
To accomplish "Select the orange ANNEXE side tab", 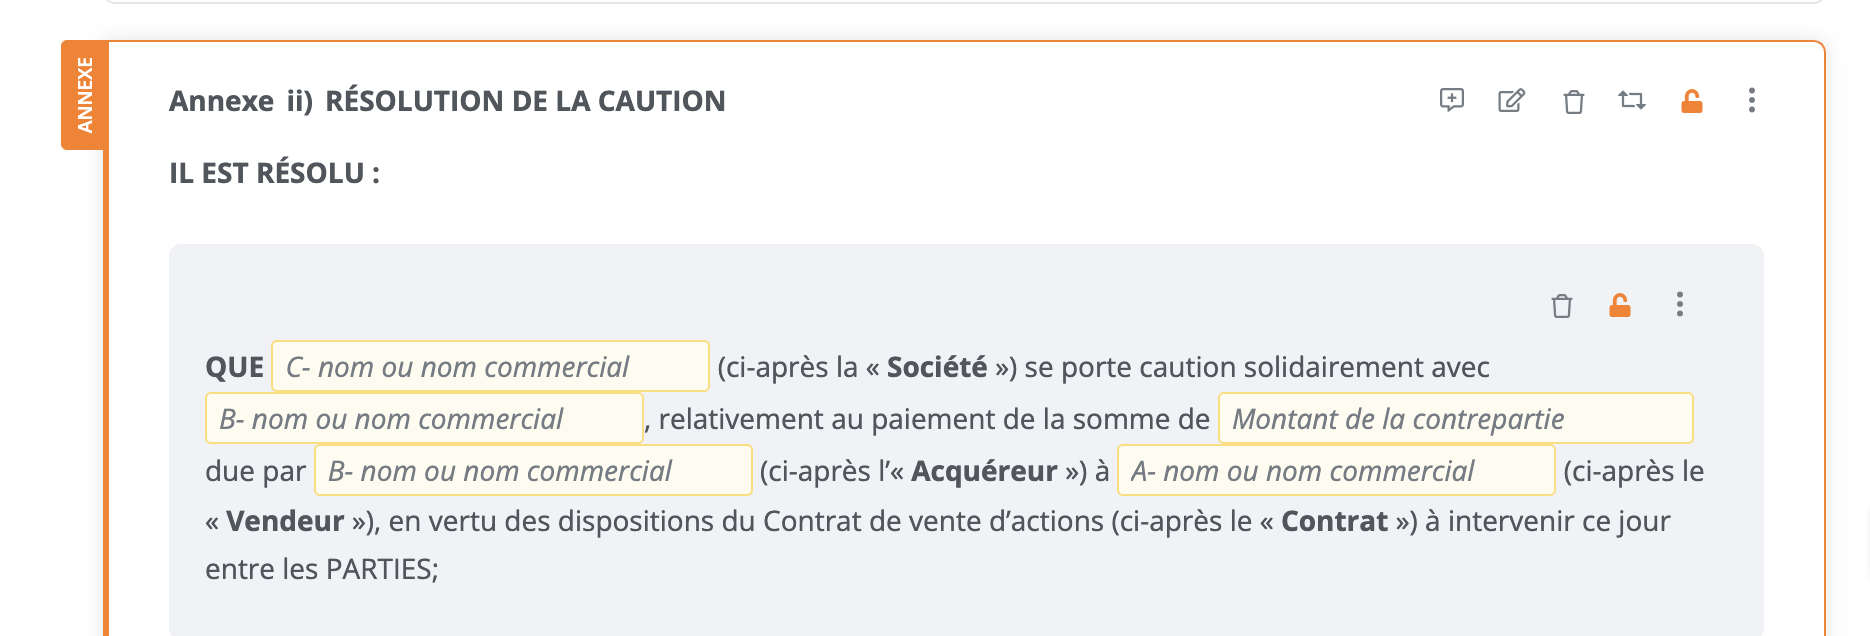I will pyautogui.click(x=85, y=96).
